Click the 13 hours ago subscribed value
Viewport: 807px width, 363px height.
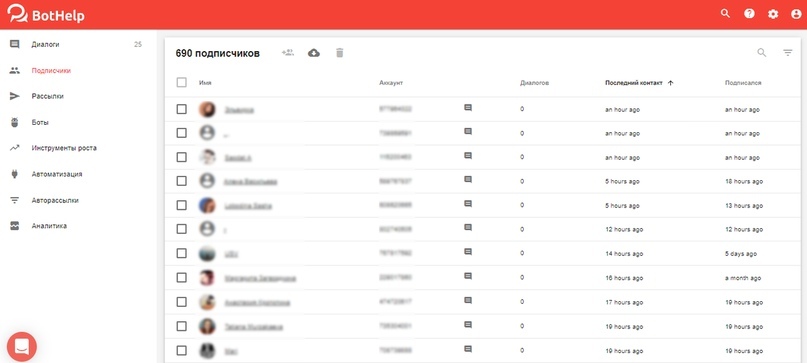pyautogui.click(x=744, y=206)
